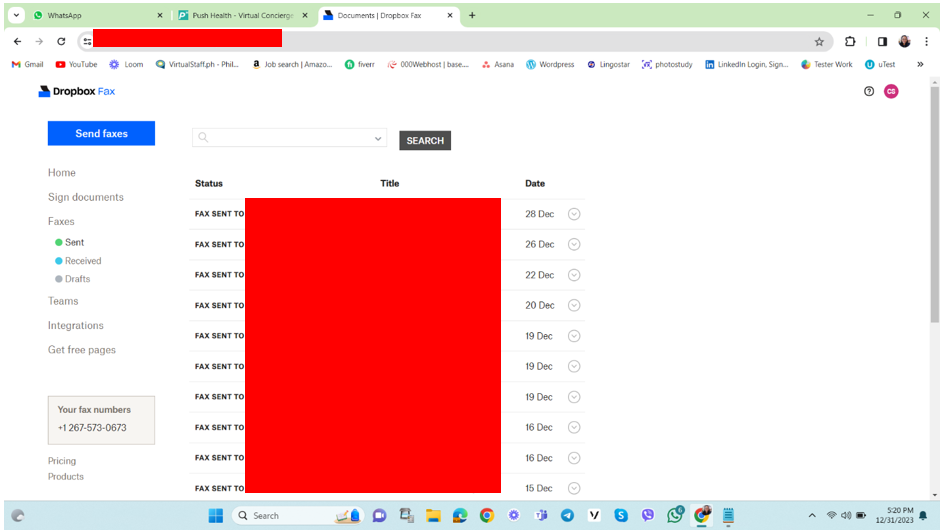Viewport: 945px width, 532px height.
Task: Open Wordpress bookmark
Action: point(550,64)
